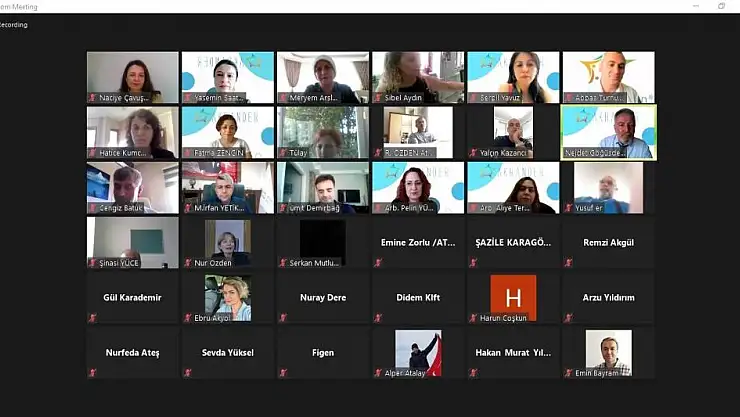
Task: Select the Didem Kİft name tile
Action: click(418, 297)
